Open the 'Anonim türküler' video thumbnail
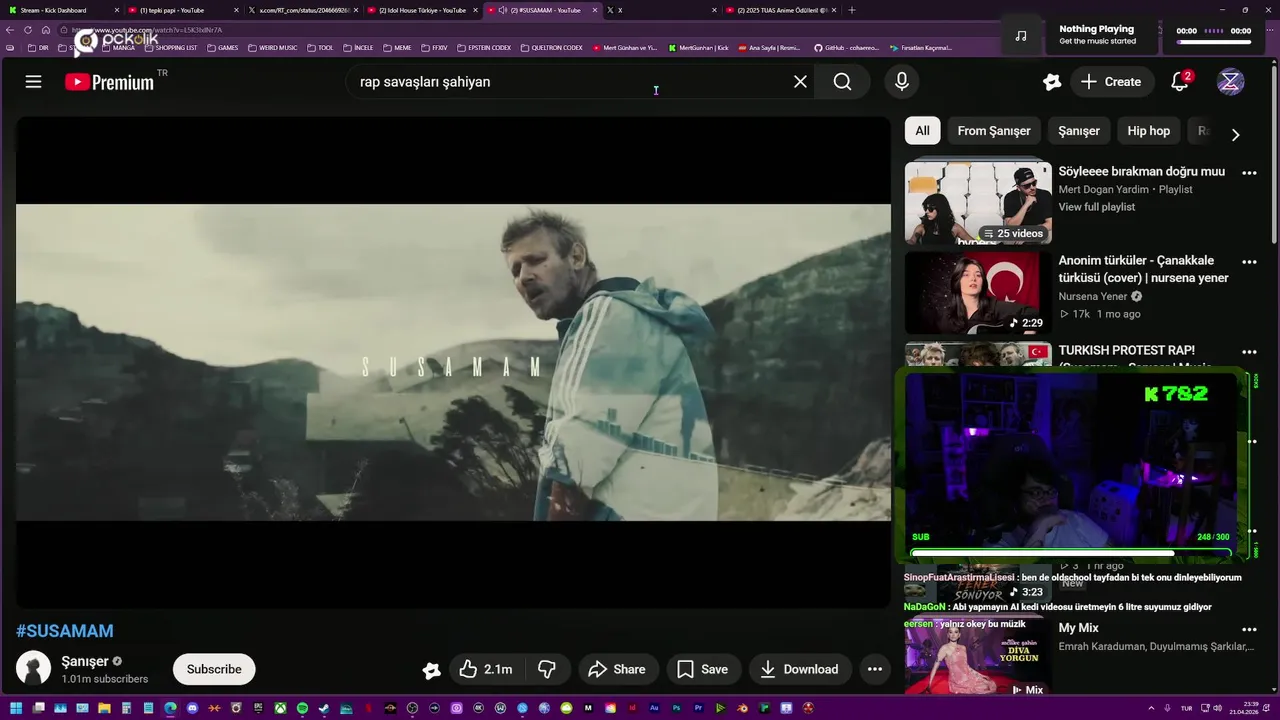1280x720 pixels. 978,292
